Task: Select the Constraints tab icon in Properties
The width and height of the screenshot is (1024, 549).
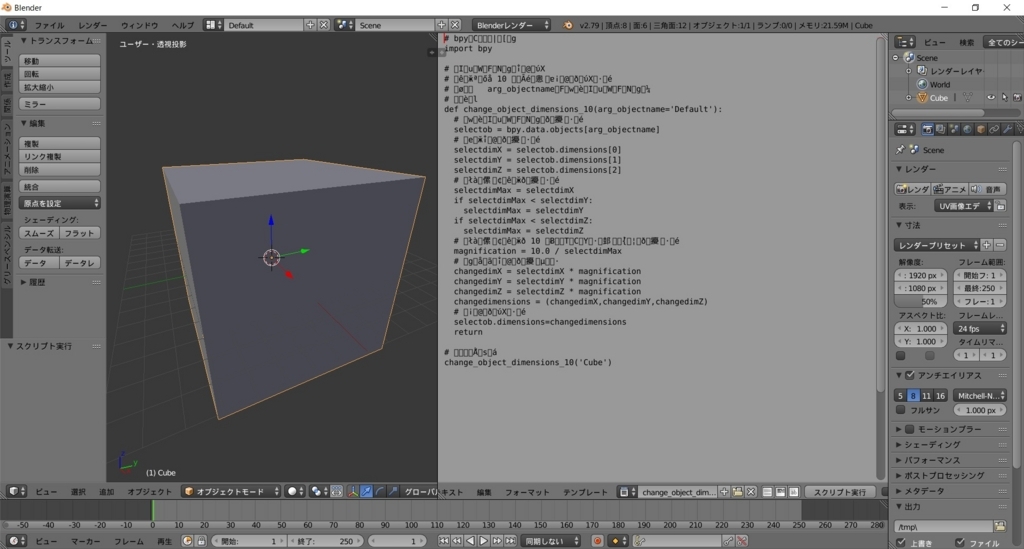Action: (x=994, y=129)
